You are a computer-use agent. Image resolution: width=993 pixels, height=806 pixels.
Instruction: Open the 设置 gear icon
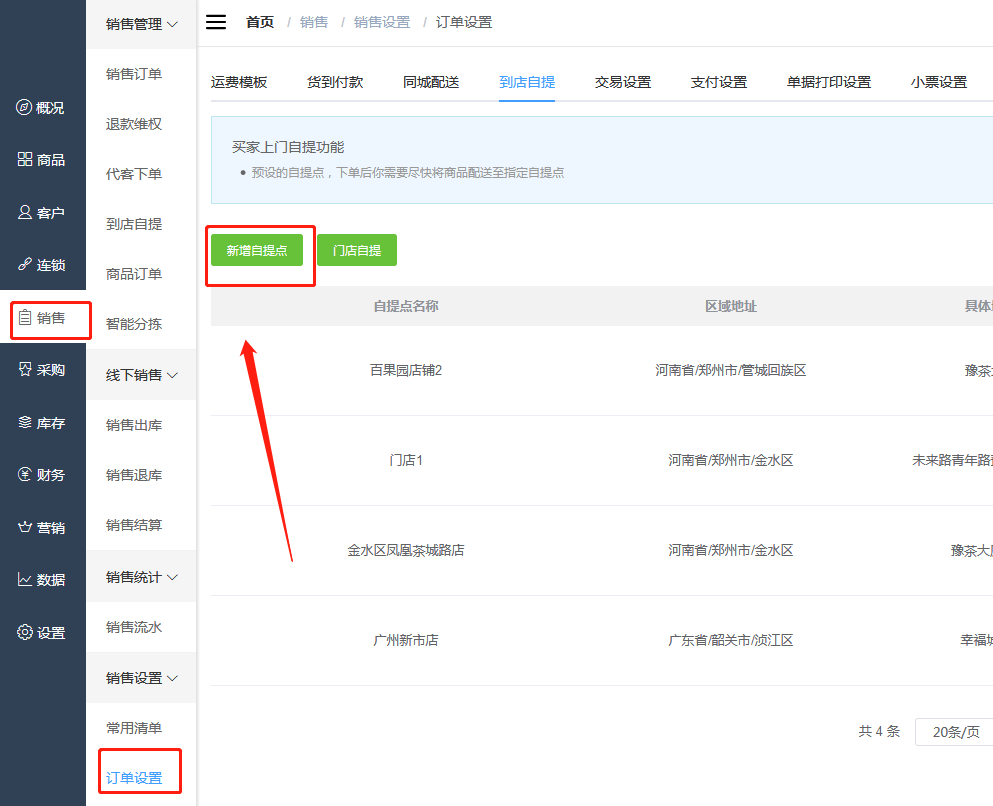tap(25, 632)
